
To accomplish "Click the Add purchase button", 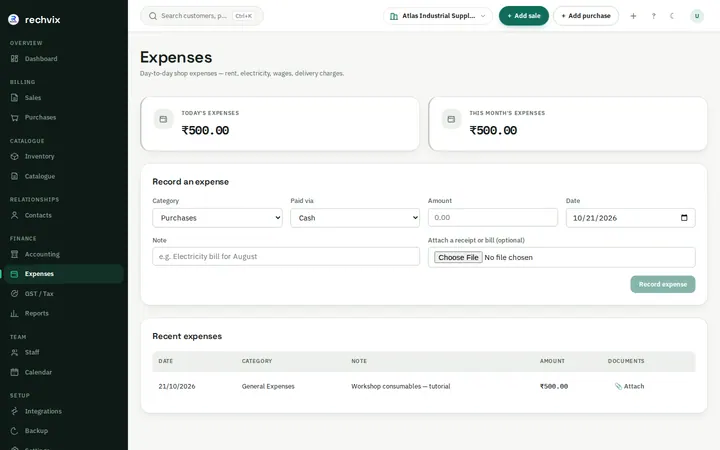I will click(586, 16).
